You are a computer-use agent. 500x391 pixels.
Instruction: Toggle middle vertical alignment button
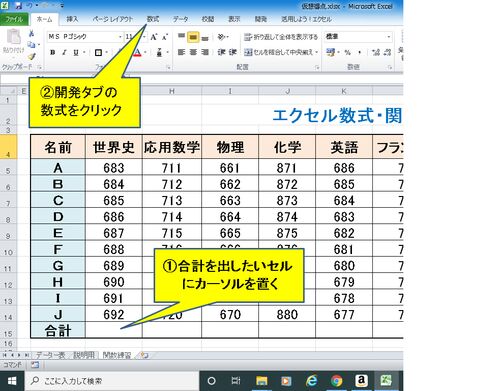point(193,37)
